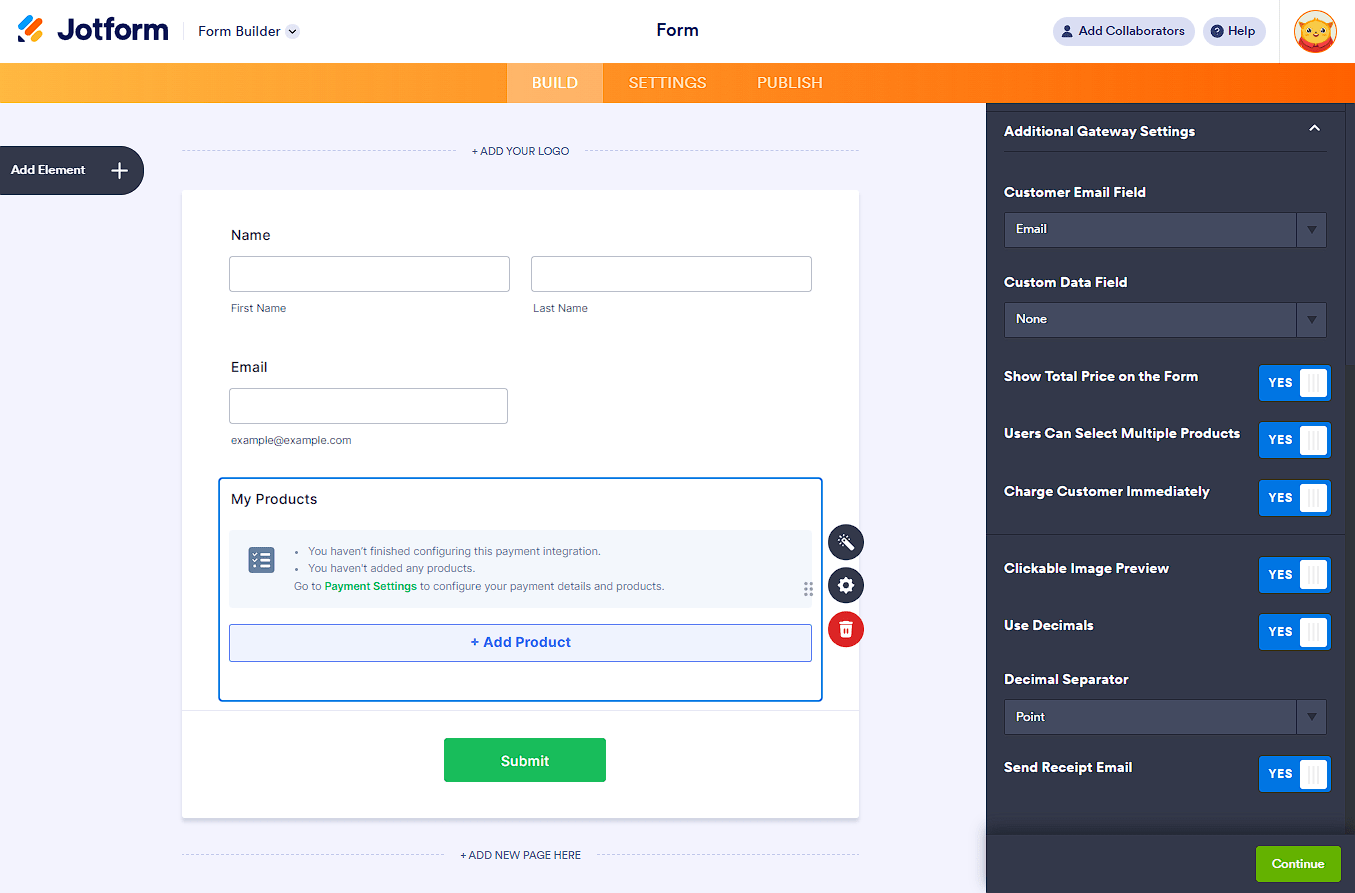1355x893 pixels.
Task: Click the Help icon
Action: click(x=1233, y=31)
